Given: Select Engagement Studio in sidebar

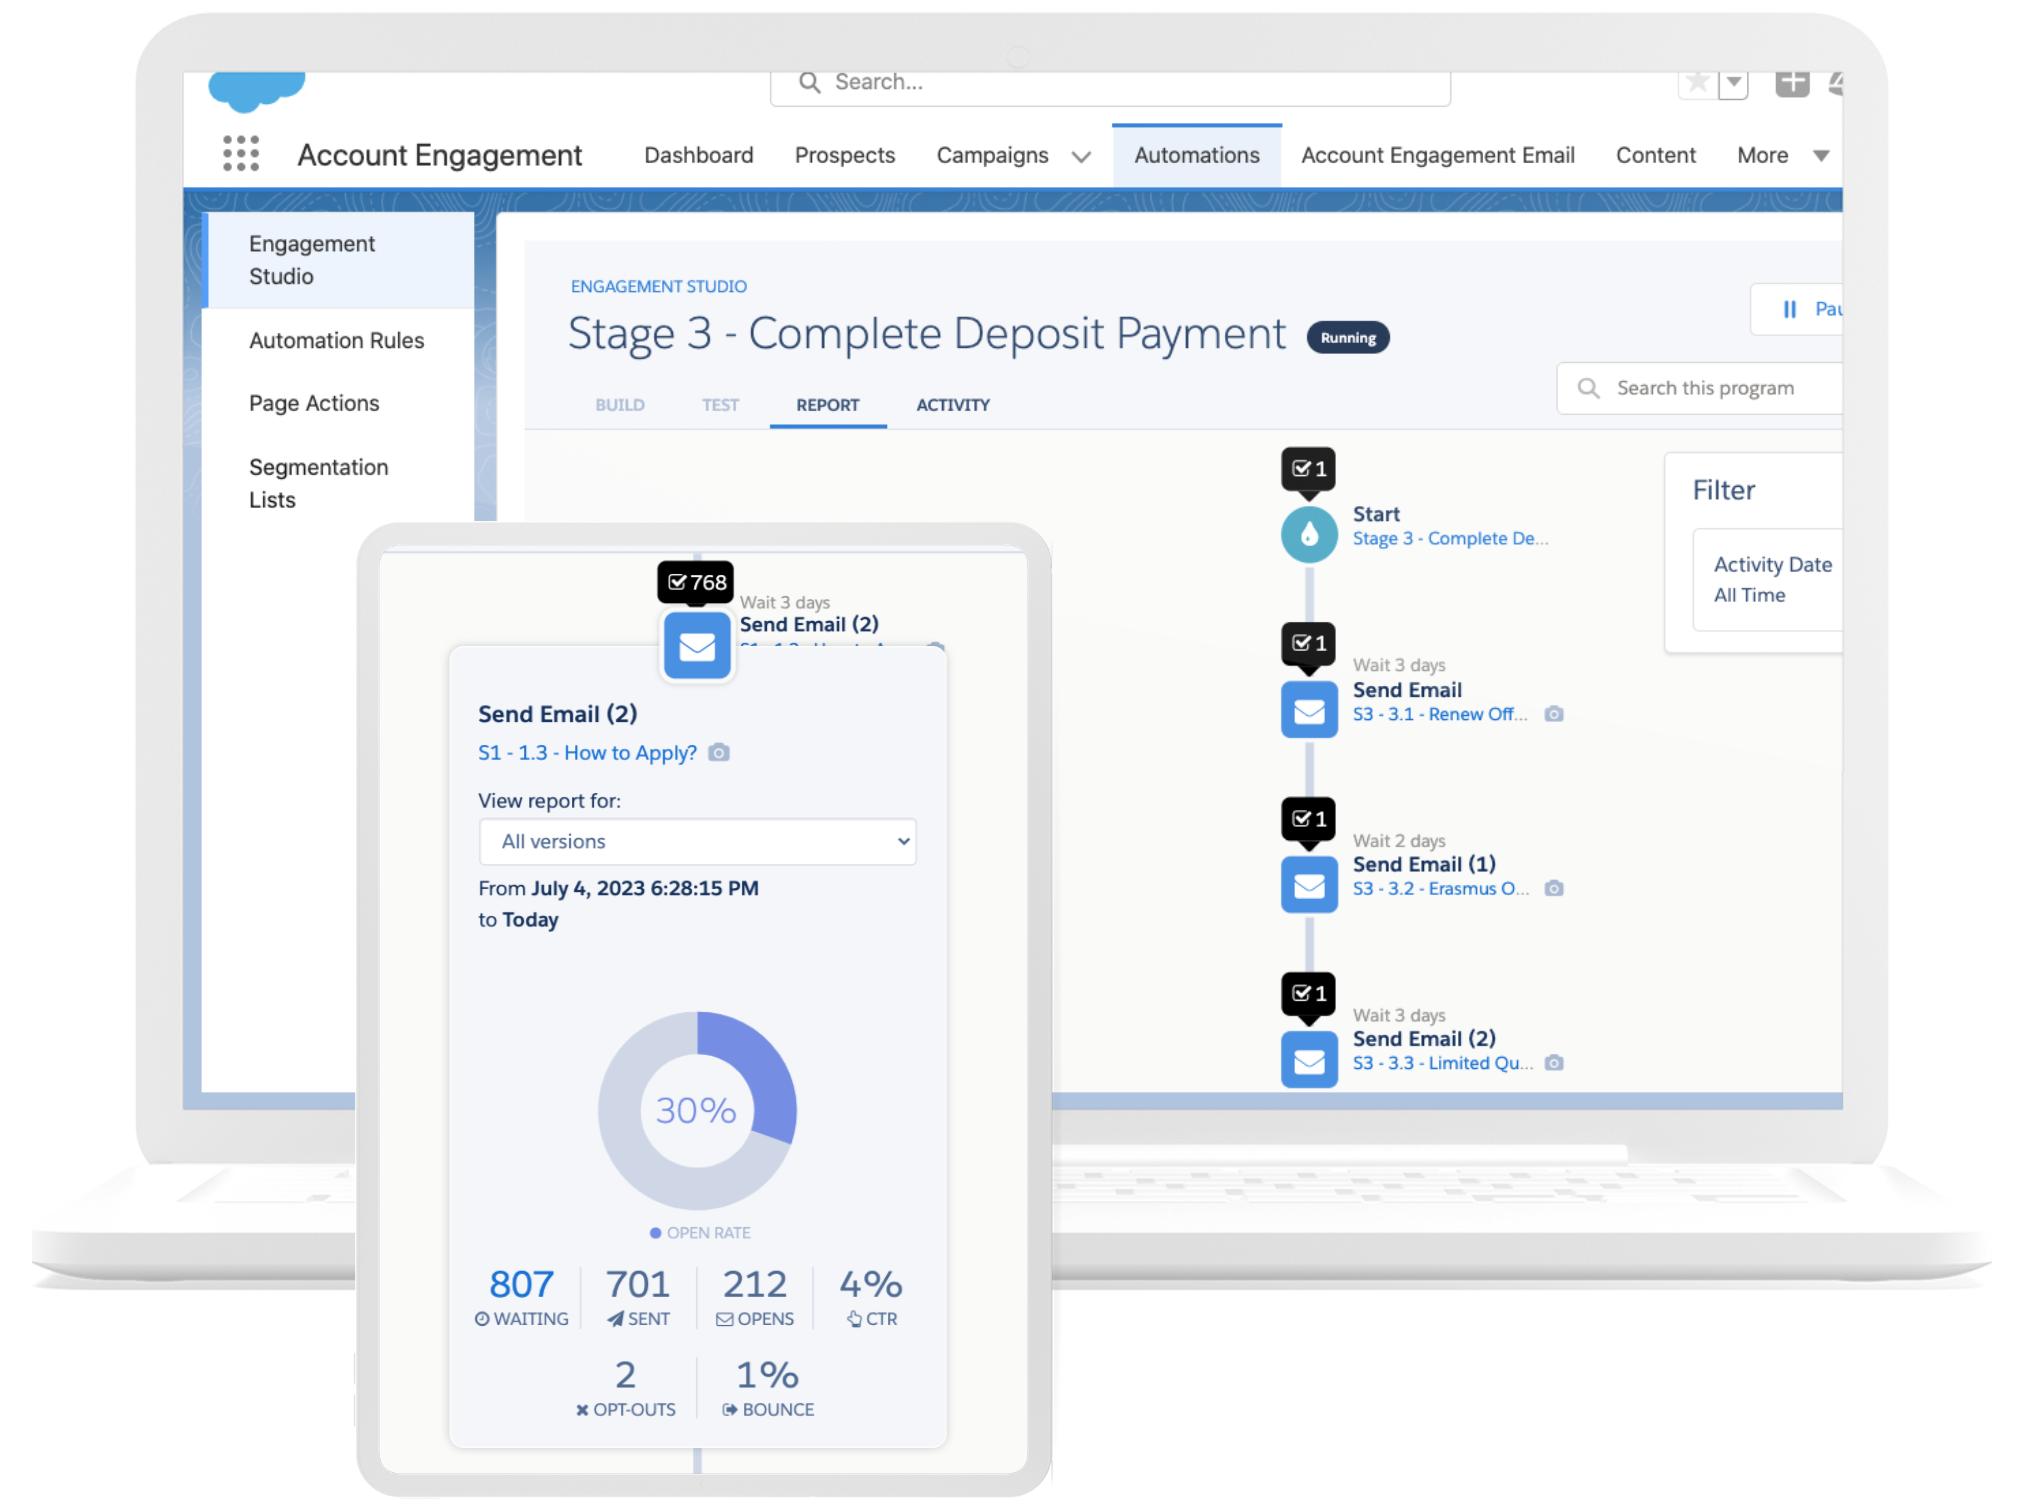Looking at the screenshot, I should 339,260.
